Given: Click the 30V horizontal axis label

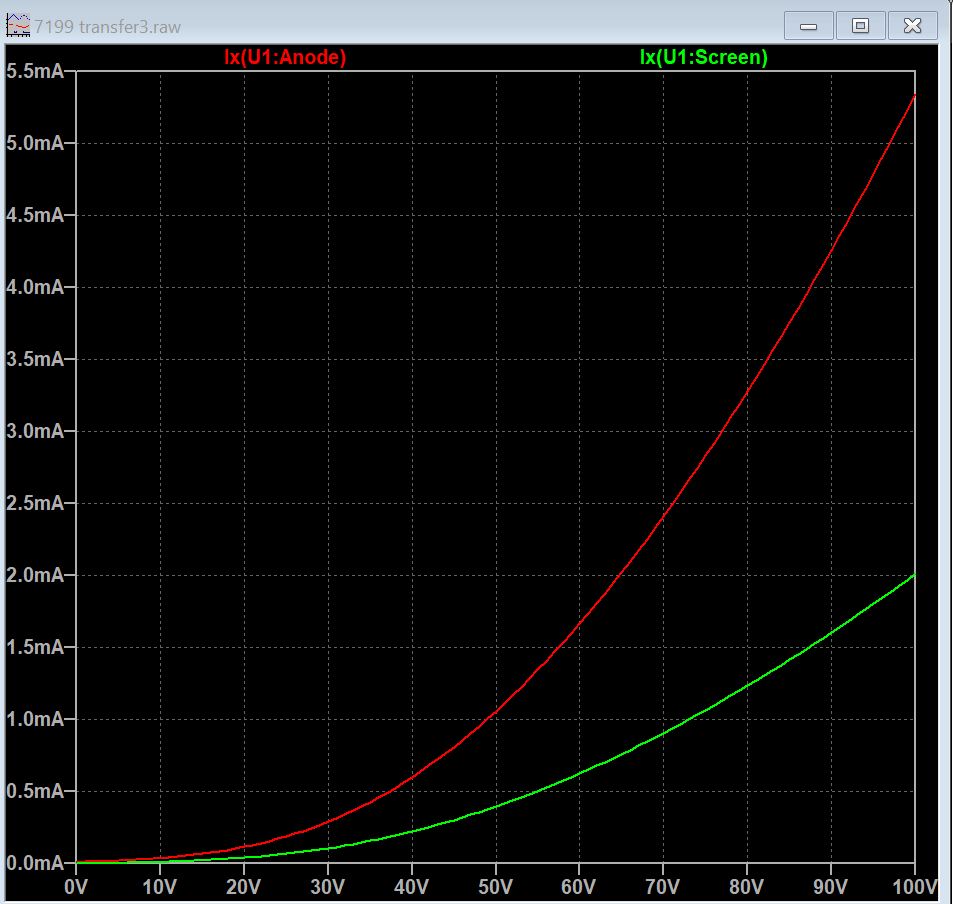Looking at the screenshot, I should click(x=328, y=887).
